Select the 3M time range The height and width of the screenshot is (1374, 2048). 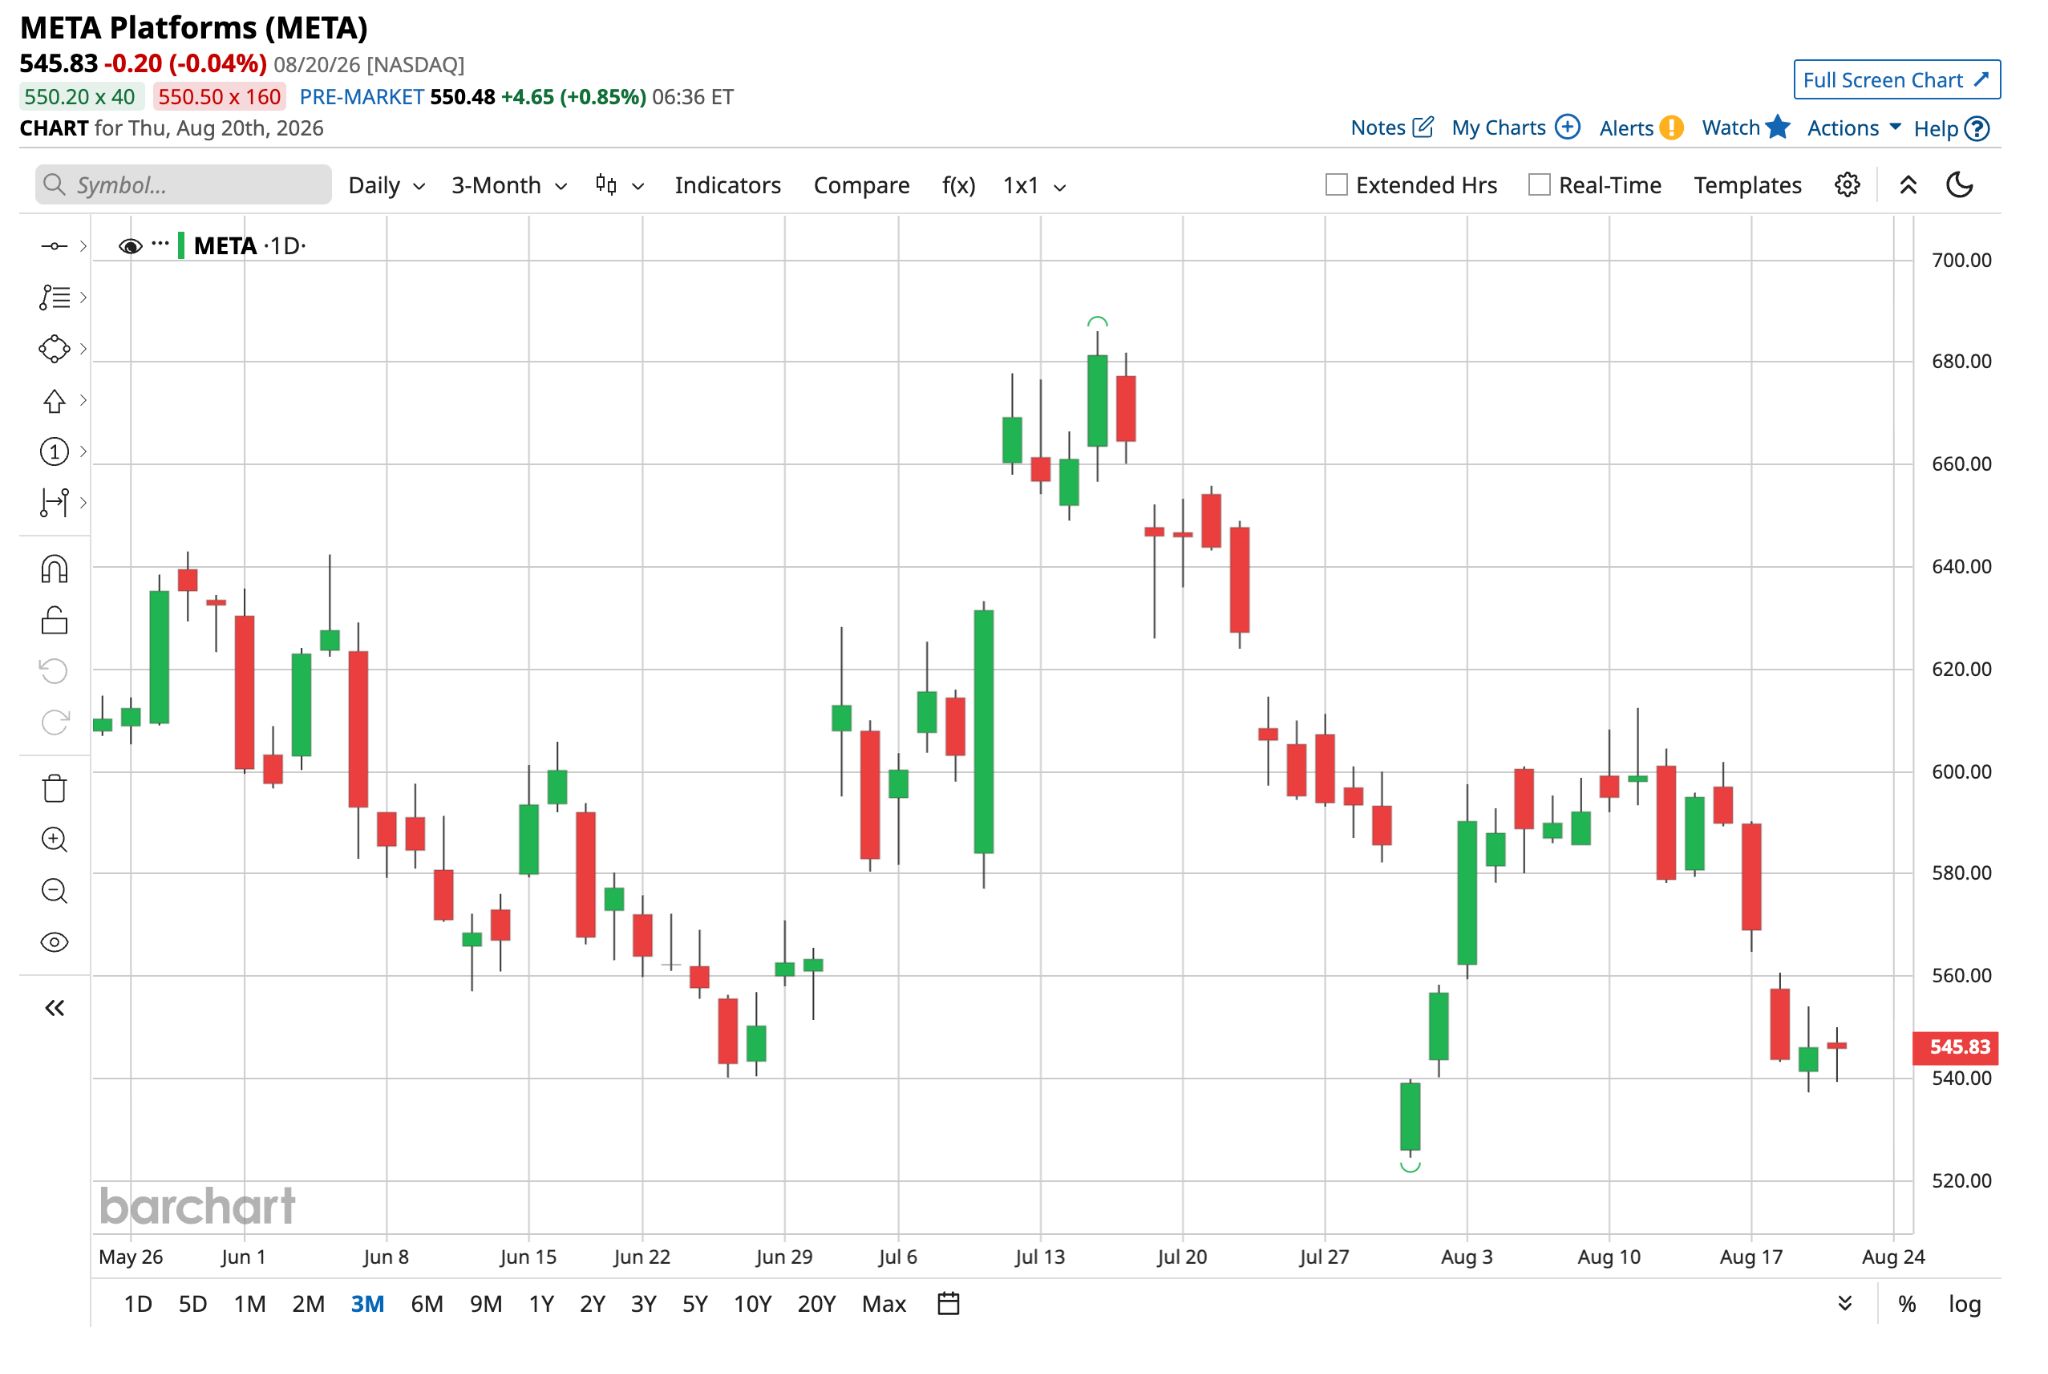[x=367, y=1304]
